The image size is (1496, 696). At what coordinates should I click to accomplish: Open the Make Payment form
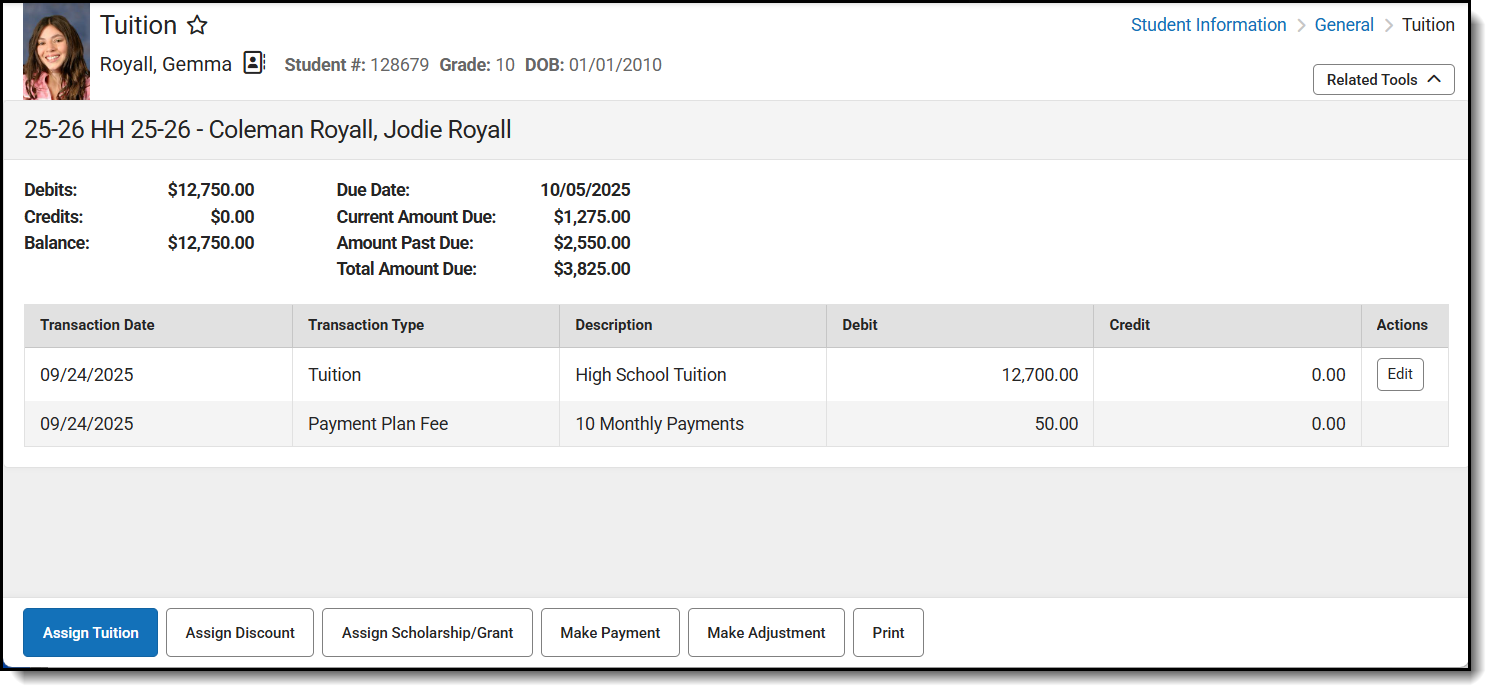tap(610, 632)
